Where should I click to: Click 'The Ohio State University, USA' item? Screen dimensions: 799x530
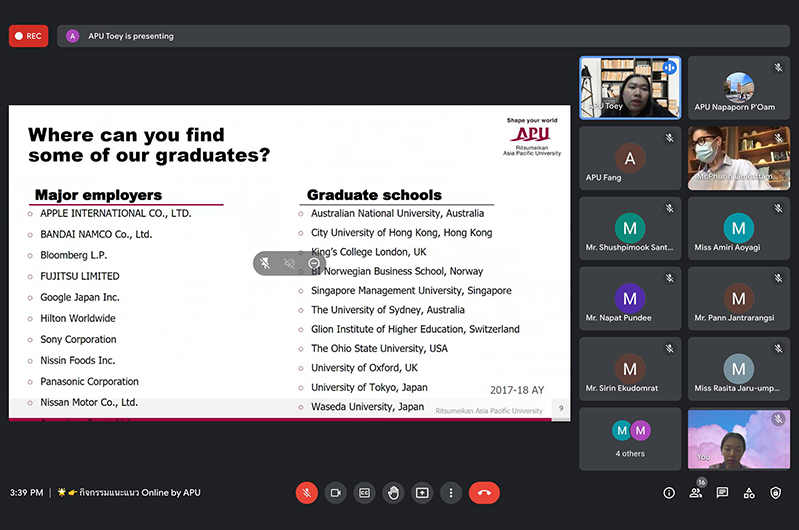coord(379,348)
